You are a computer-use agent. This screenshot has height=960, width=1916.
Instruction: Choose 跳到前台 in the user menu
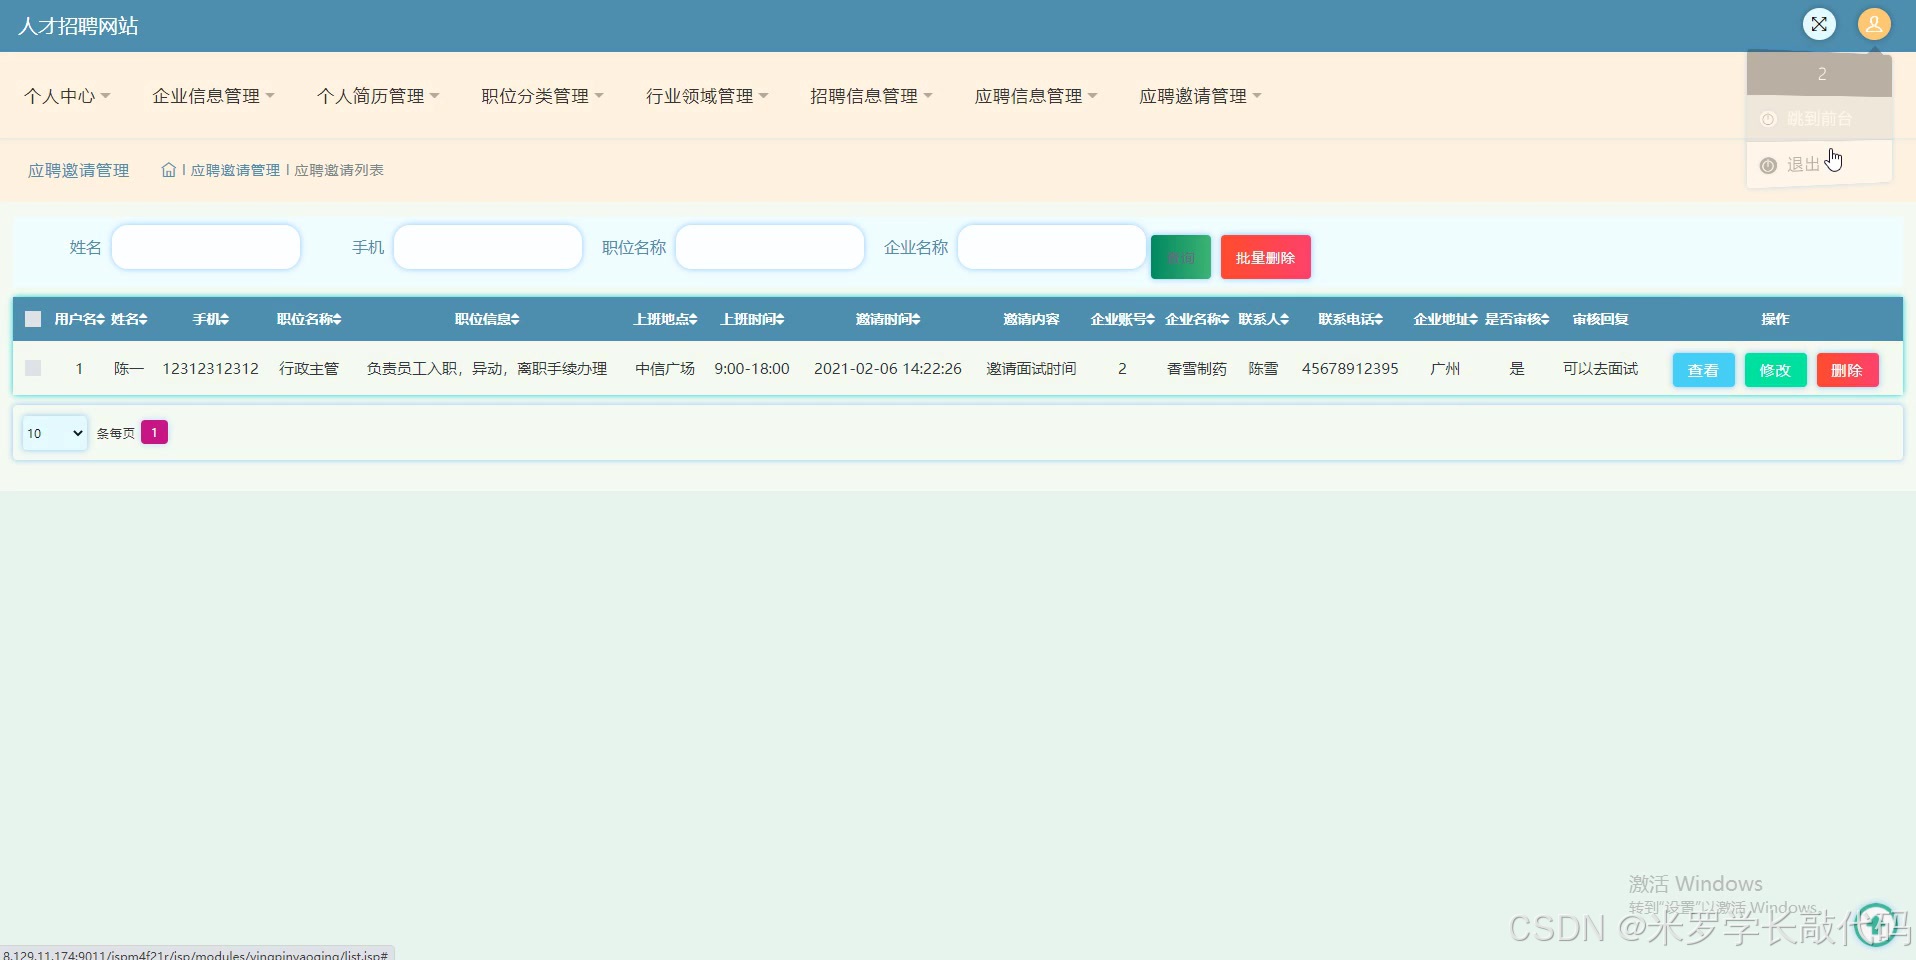(x=1819, y=119)
